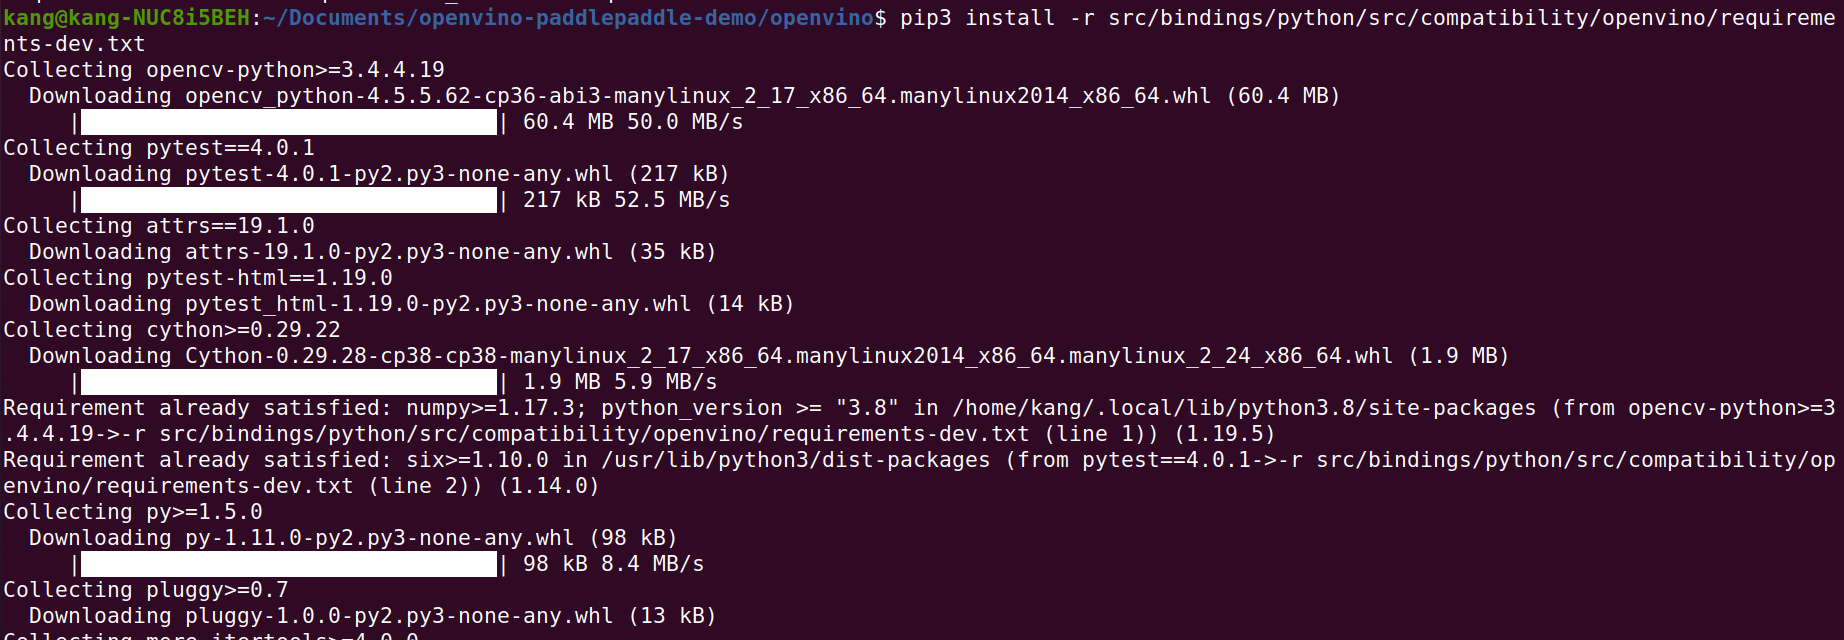Click 'Collecting pytest-html==1.19.0' line

198,278
